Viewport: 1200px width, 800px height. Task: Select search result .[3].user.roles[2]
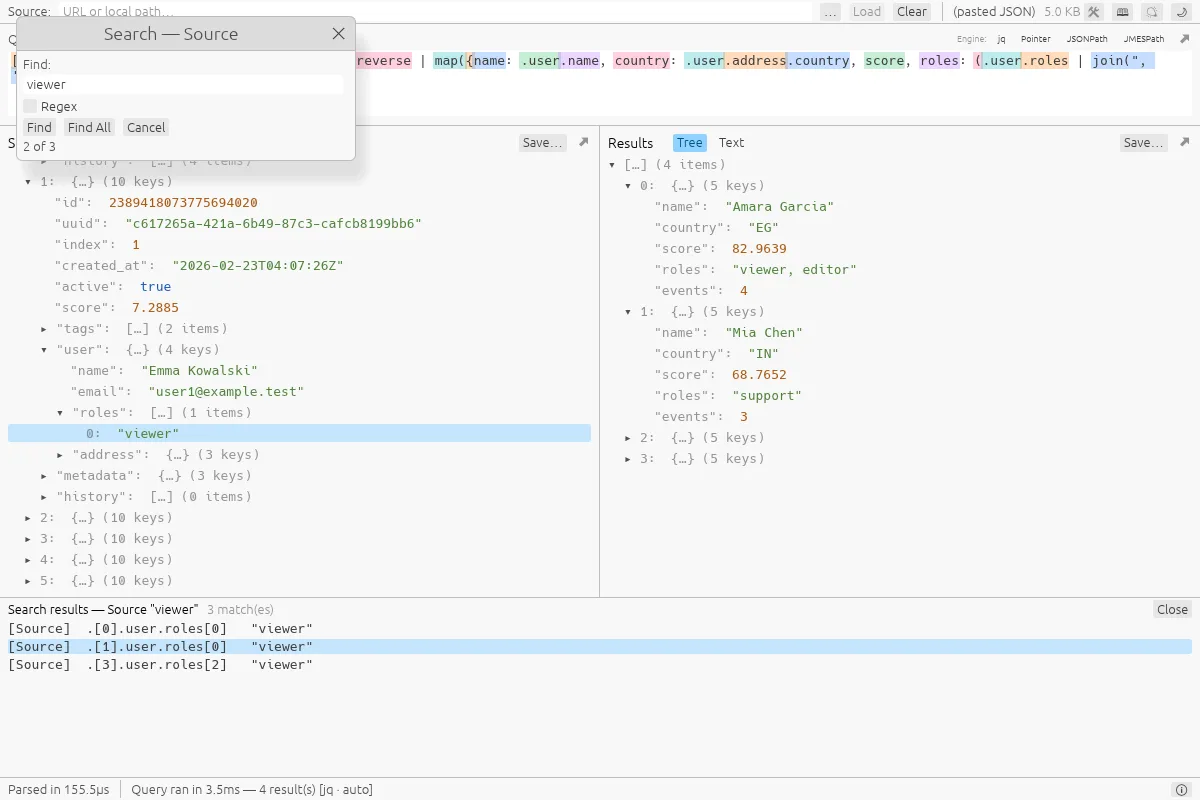(600, 665)
